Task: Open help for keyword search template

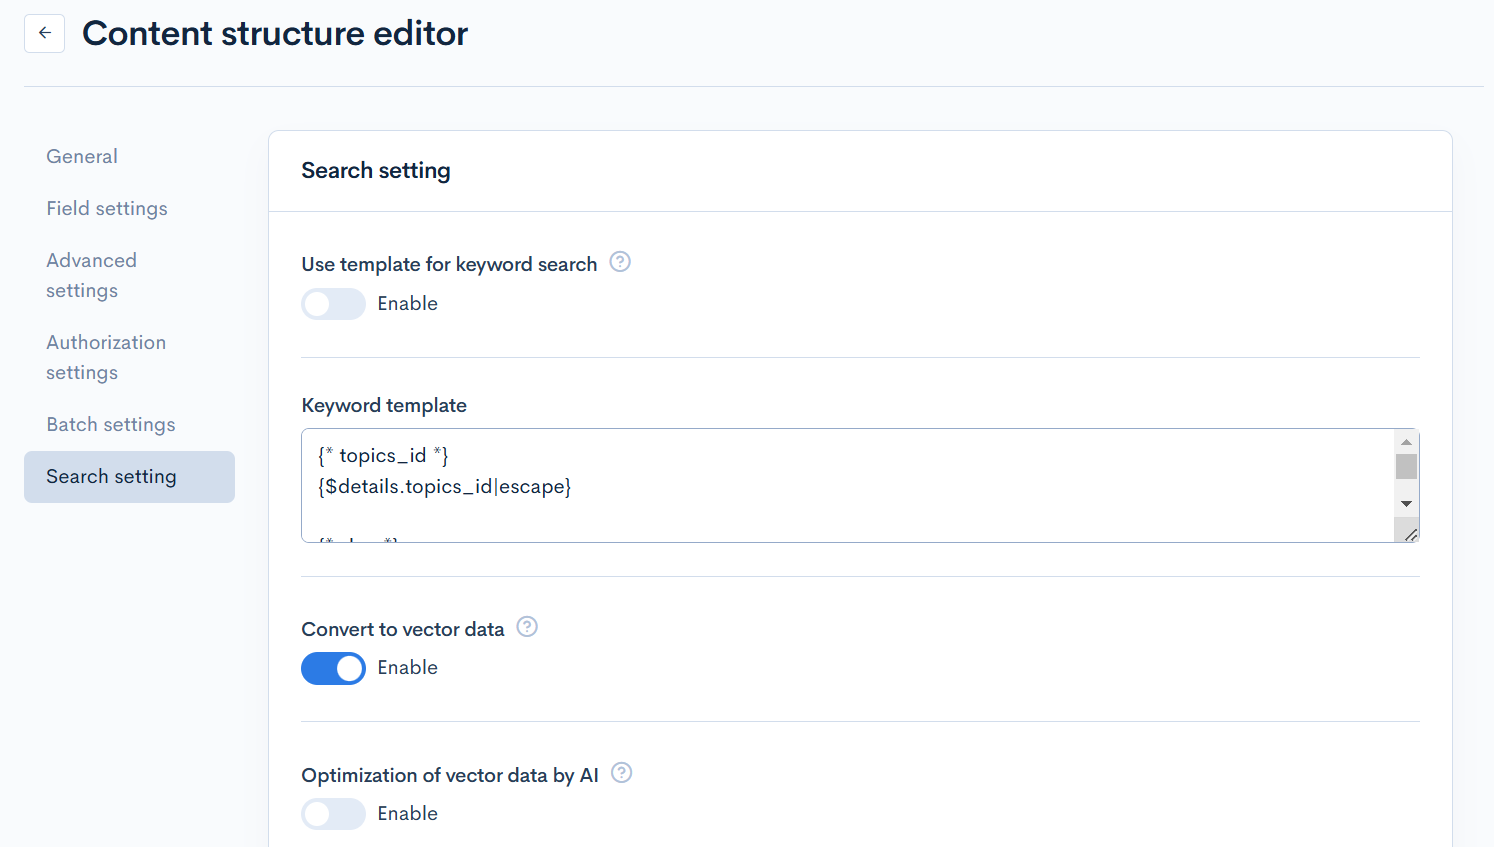Action: point(620,262)
